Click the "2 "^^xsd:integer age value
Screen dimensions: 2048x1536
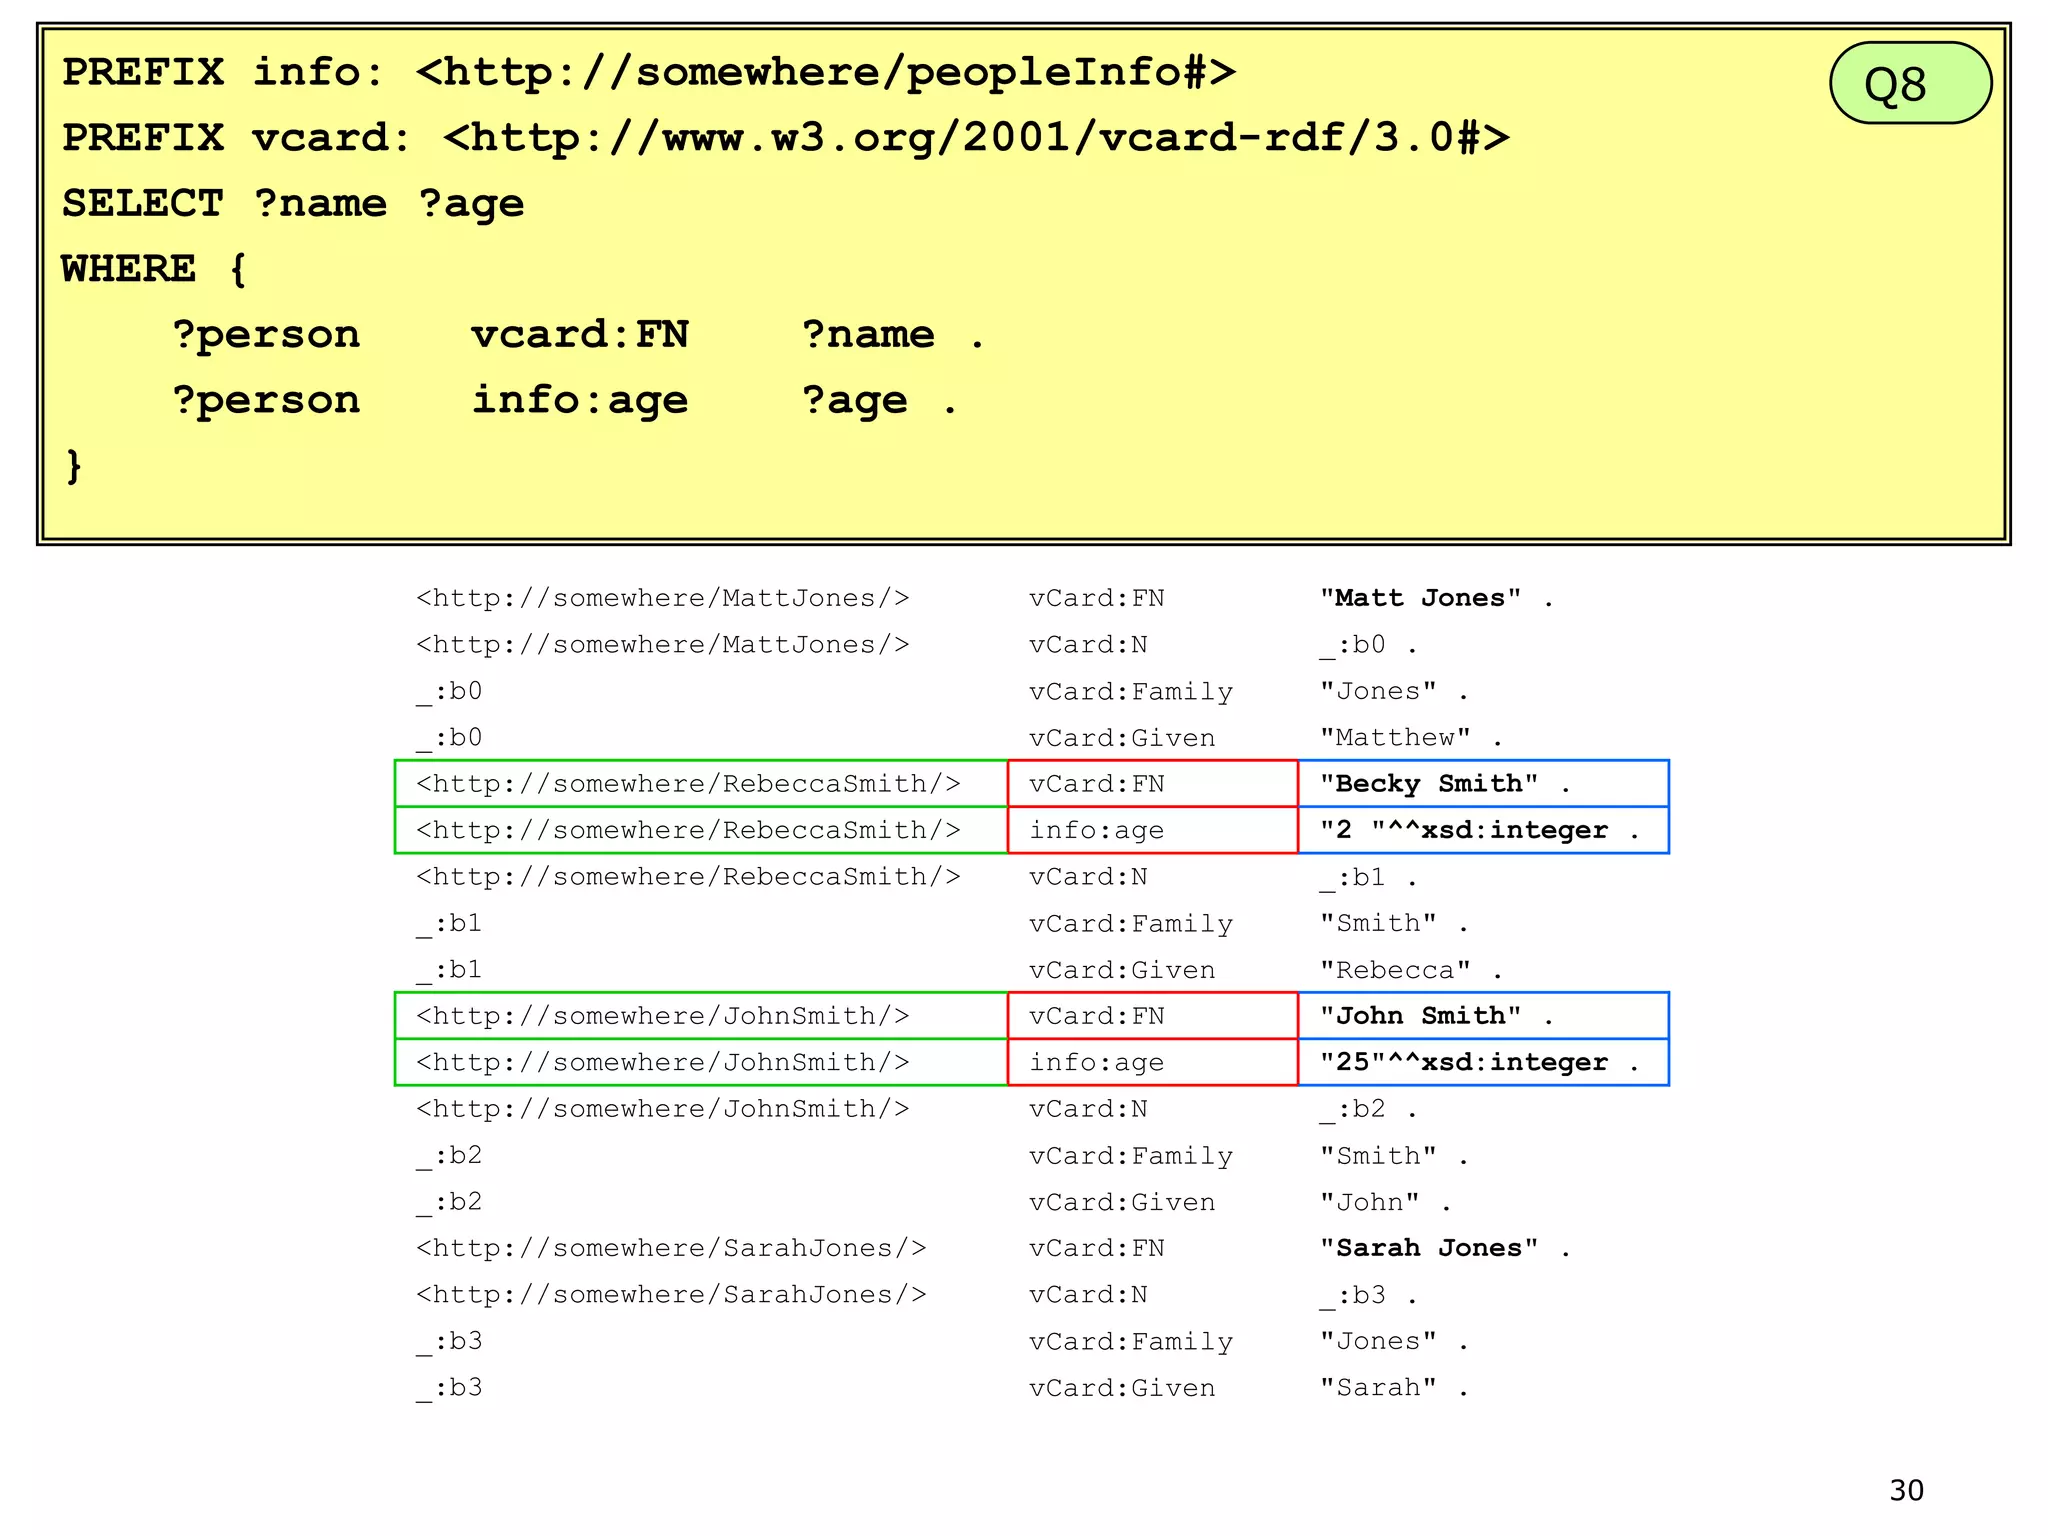(1464, 830)
